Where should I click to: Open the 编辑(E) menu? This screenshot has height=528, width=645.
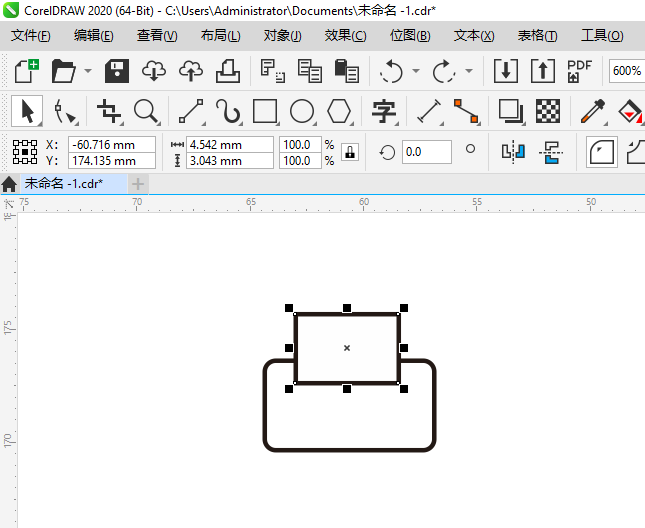[x=93, y=36]
